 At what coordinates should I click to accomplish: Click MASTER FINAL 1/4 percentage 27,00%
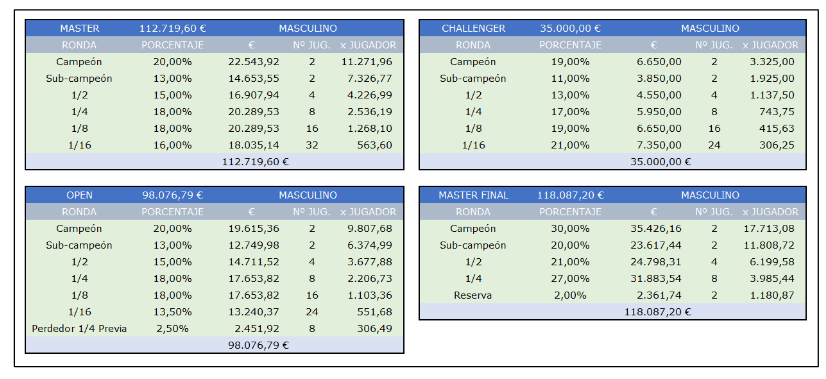(570, 278)
